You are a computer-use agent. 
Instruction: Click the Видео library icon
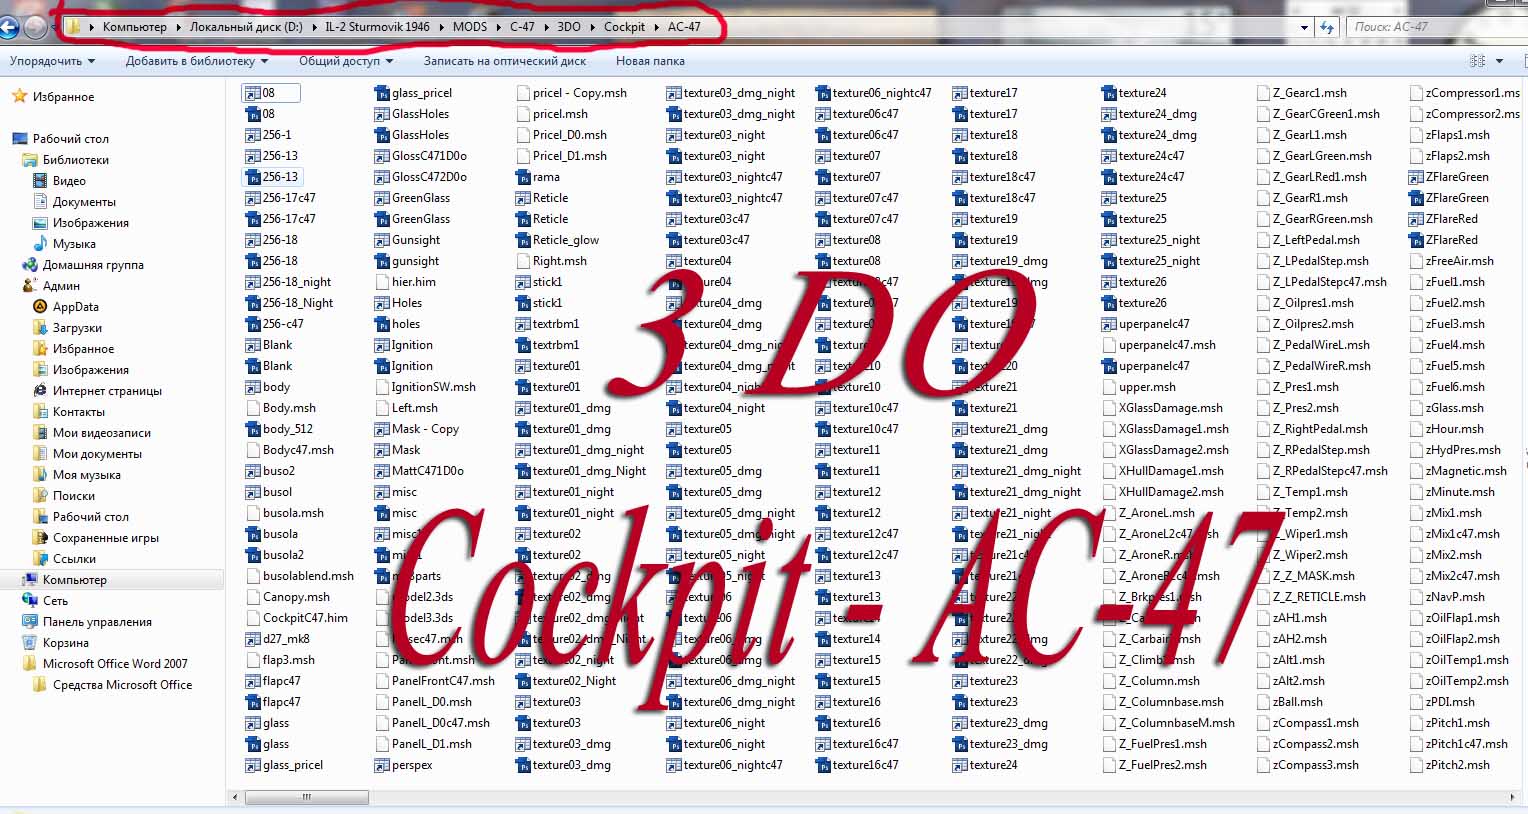point(41,181)
